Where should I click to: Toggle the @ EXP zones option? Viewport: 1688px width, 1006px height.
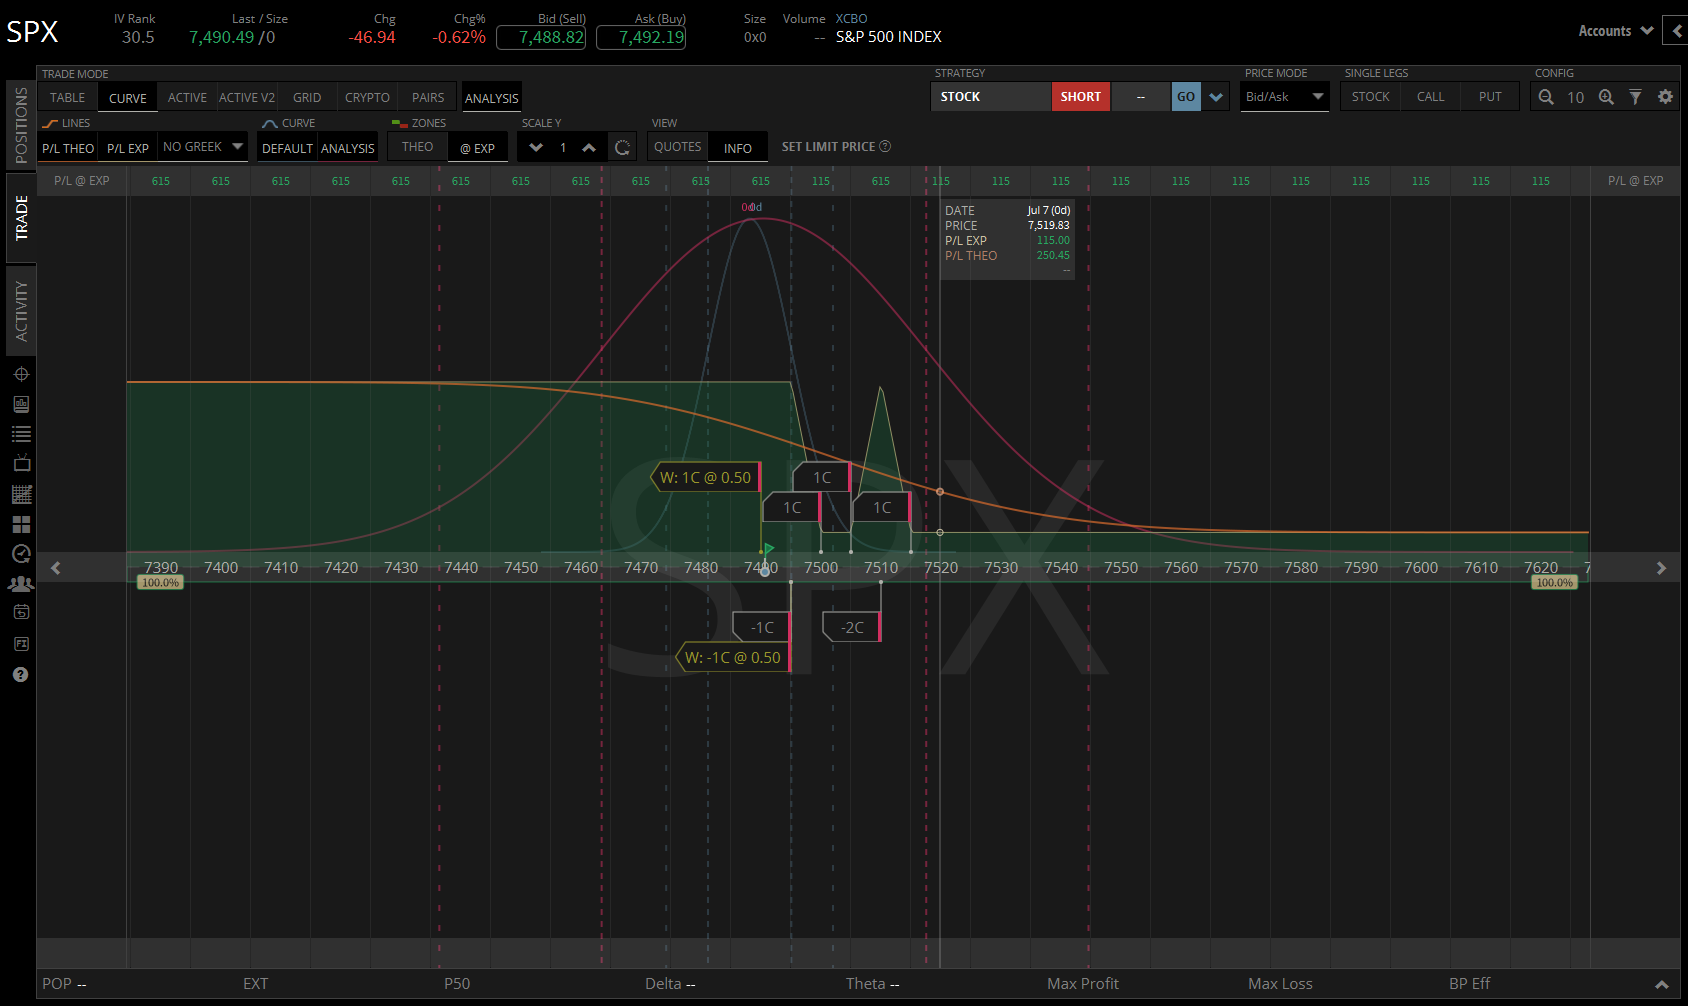pos(478,148)
